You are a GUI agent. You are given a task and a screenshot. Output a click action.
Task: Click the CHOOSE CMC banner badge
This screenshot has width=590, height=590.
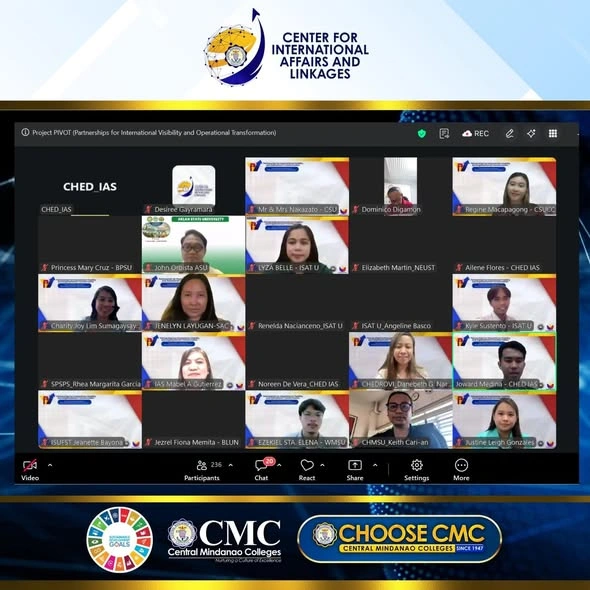[400, 538]
